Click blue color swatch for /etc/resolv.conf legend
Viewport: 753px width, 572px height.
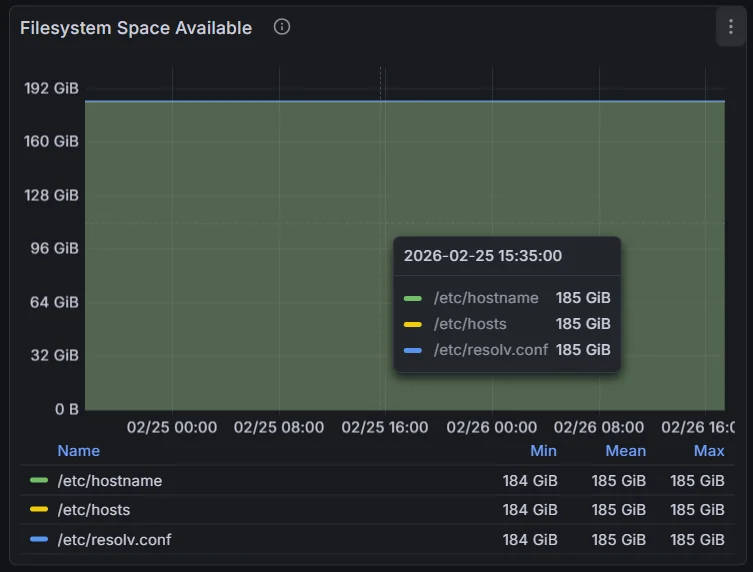click(39, 539)
